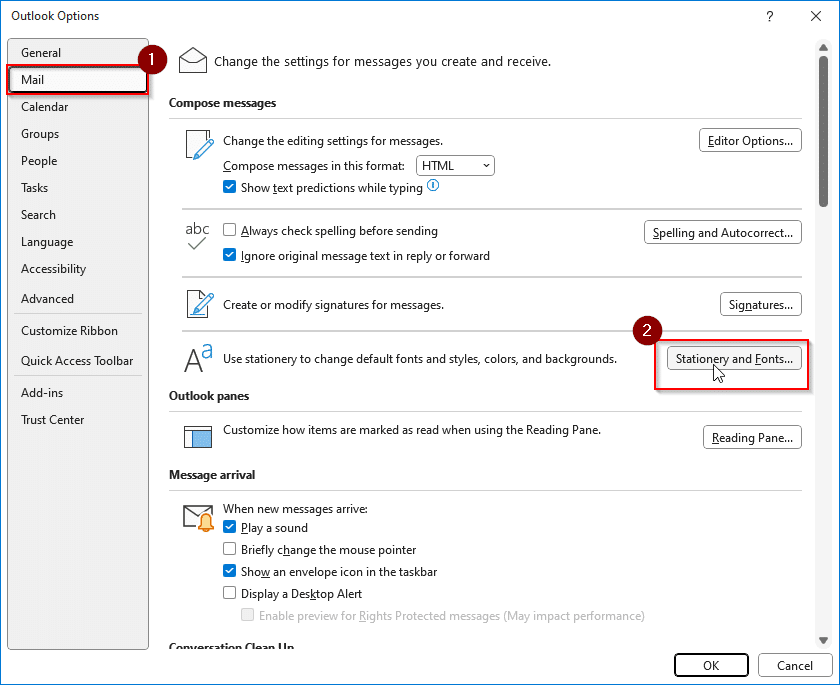Click the abc spelling checkmark icon
This screenshot has width=840, height=685.
point(197,236)
